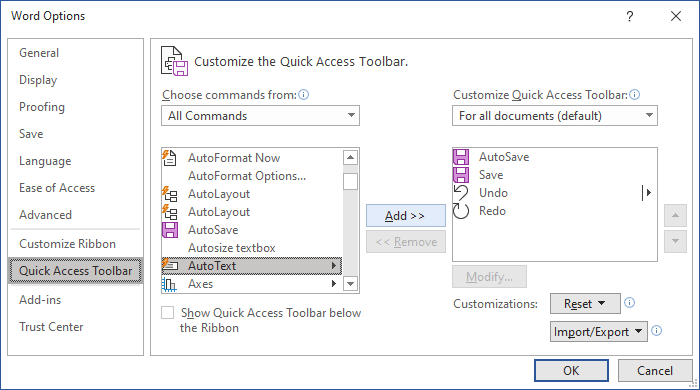The width and height of the screenshot is (700, 390).
Task: Click the Undo arrow icon
Action: [461, 193]
